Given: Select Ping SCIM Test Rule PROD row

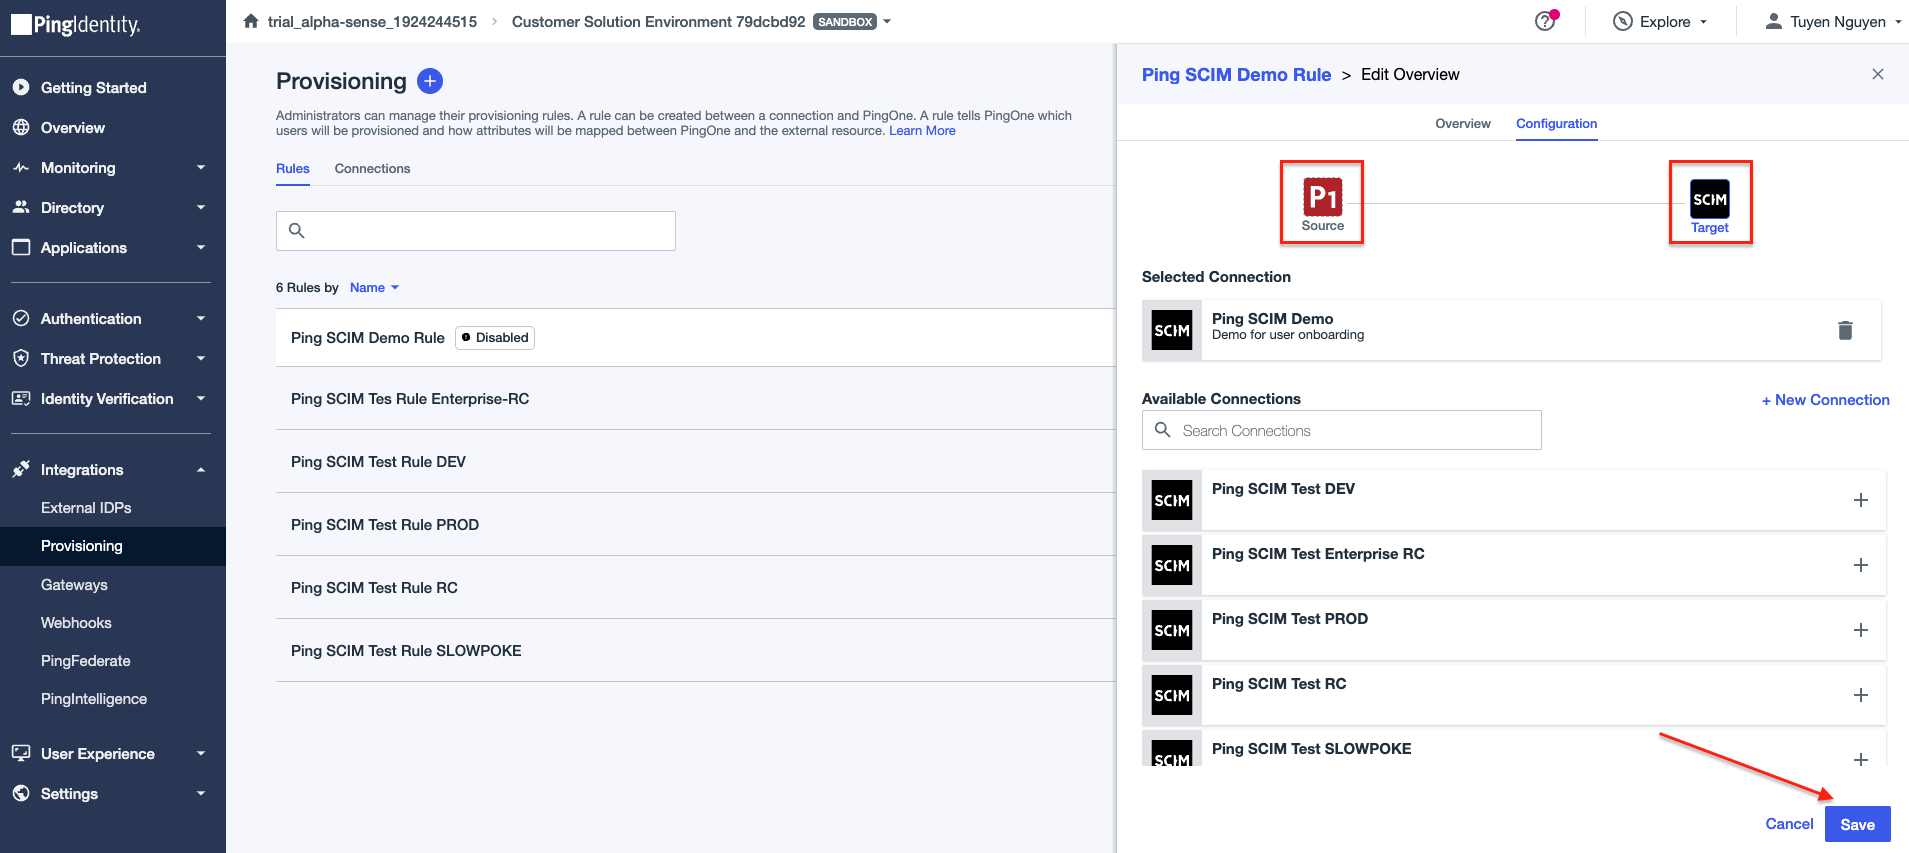Looking at the screenshot, I should 696,525.
